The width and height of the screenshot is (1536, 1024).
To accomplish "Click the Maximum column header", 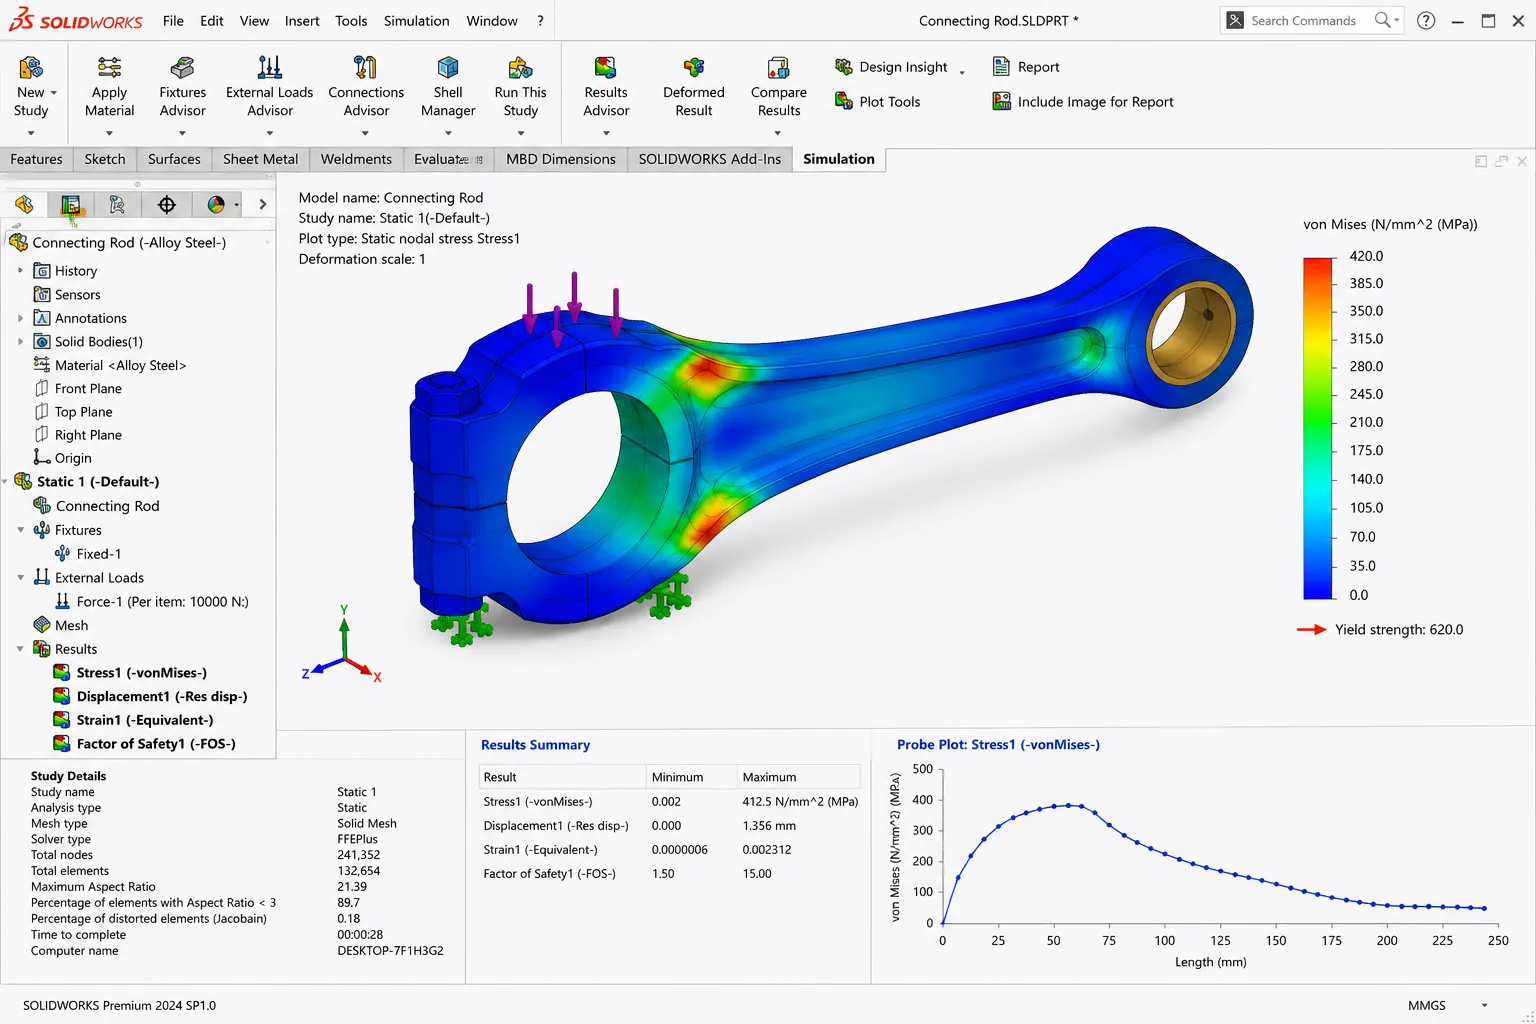I will [798, 777].
